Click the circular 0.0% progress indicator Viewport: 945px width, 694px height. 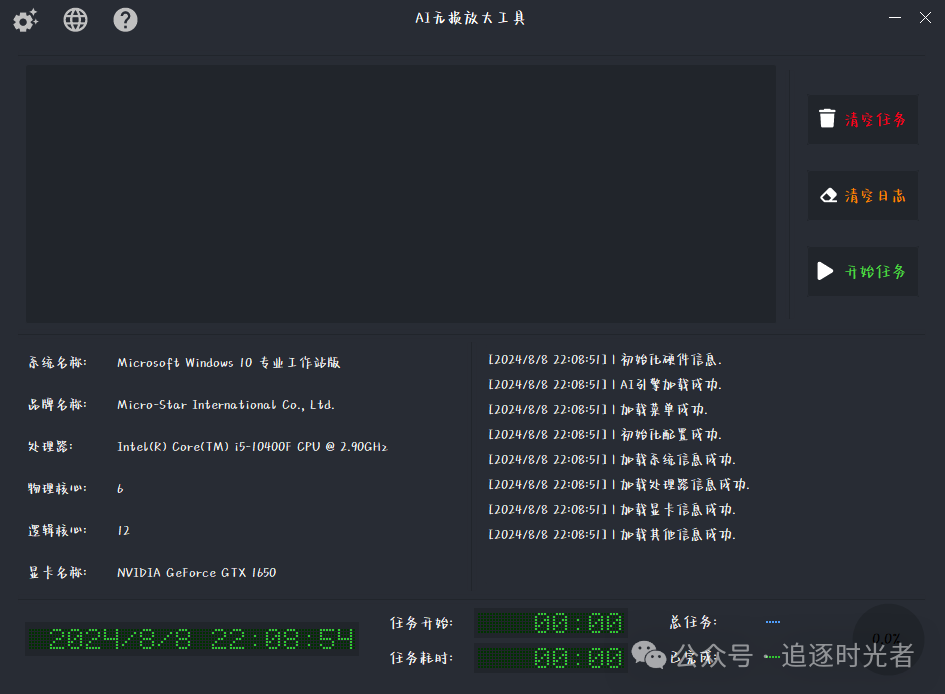click(888, 639)
